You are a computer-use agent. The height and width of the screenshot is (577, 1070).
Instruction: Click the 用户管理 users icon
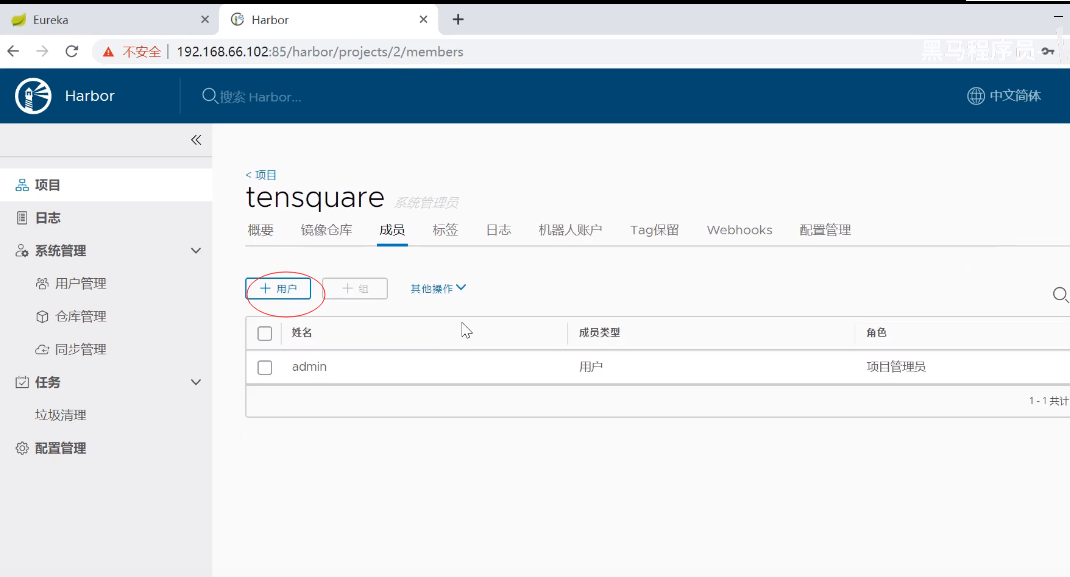click(x=42, y=283)
